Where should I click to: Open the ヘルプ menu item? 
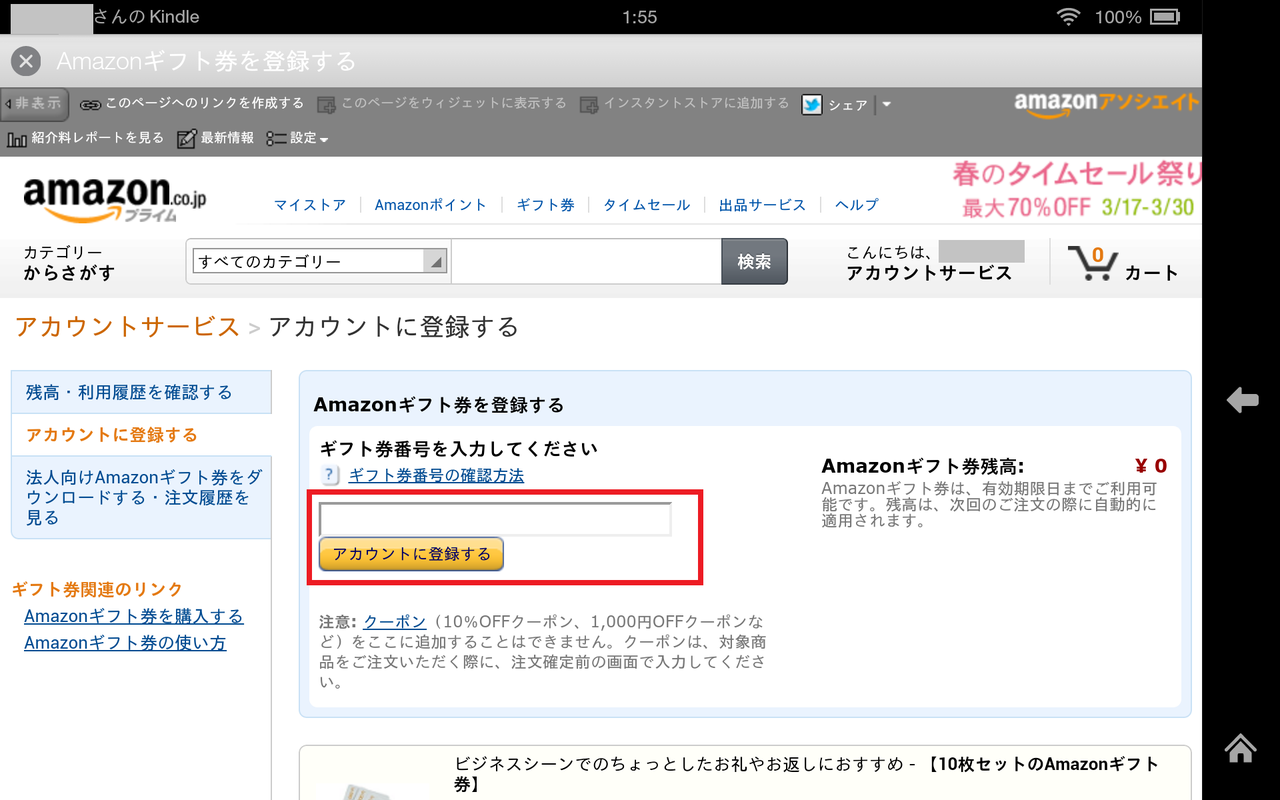click(x=857, y=205)
